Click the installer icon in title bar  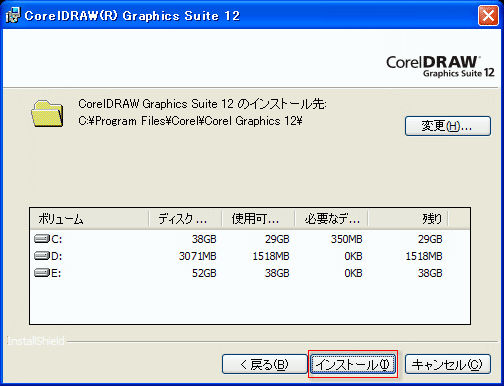coord(13,15)
